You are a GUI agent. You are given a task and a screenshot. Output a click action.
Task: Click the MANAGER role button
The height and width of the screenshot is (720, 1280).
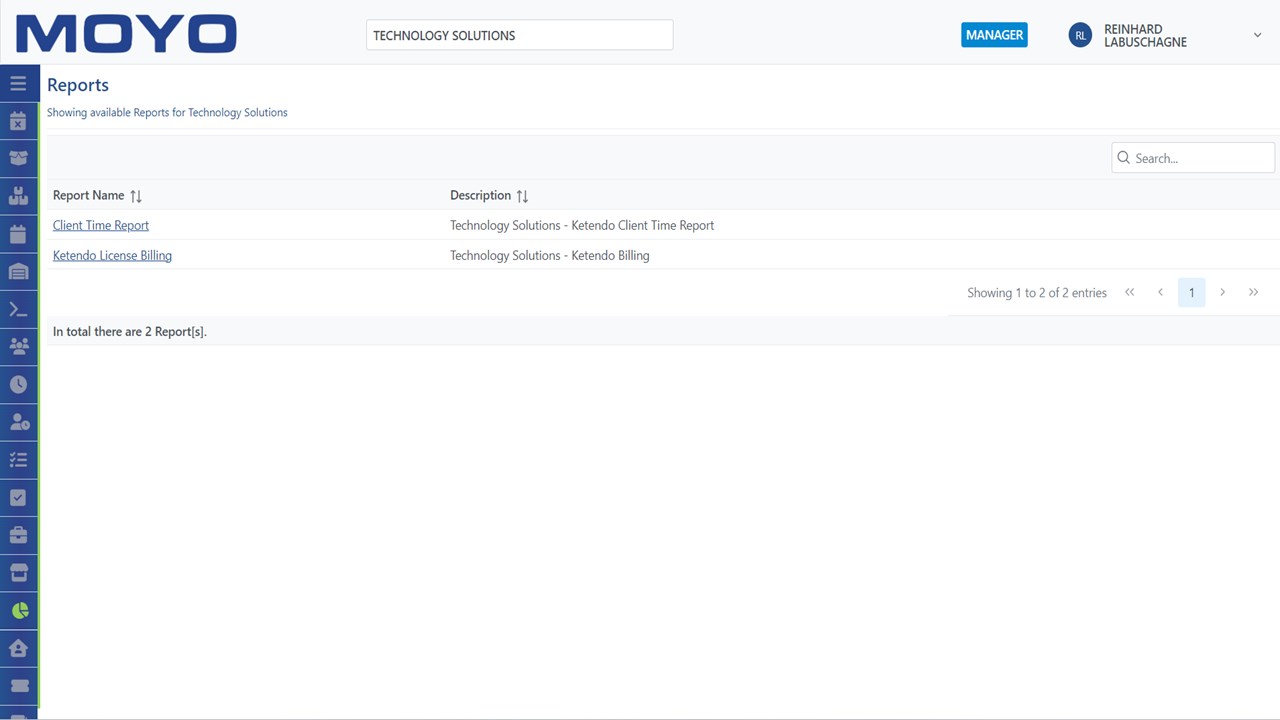click(994, 35)
